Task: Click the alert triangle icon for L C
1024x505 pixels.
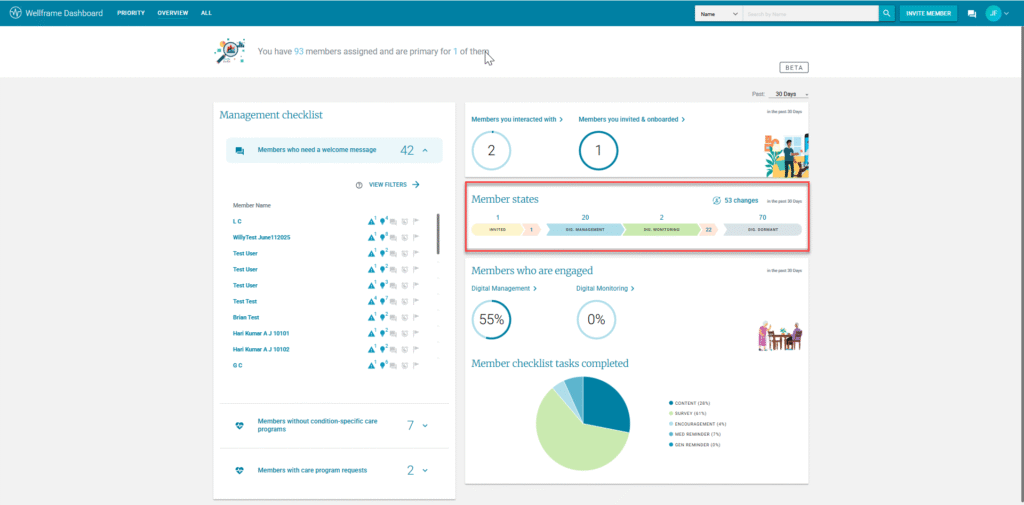Action: click(x=372, y=221)
